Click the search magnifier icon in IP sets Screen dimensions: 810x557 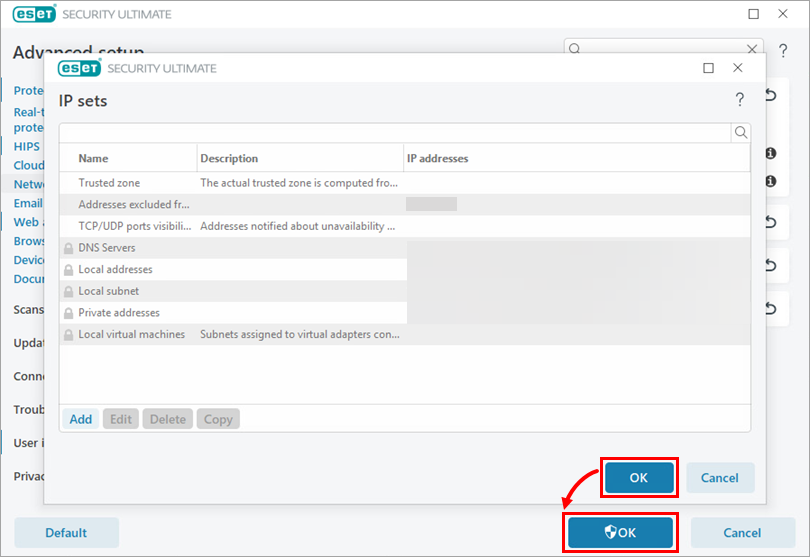(740, 132)
